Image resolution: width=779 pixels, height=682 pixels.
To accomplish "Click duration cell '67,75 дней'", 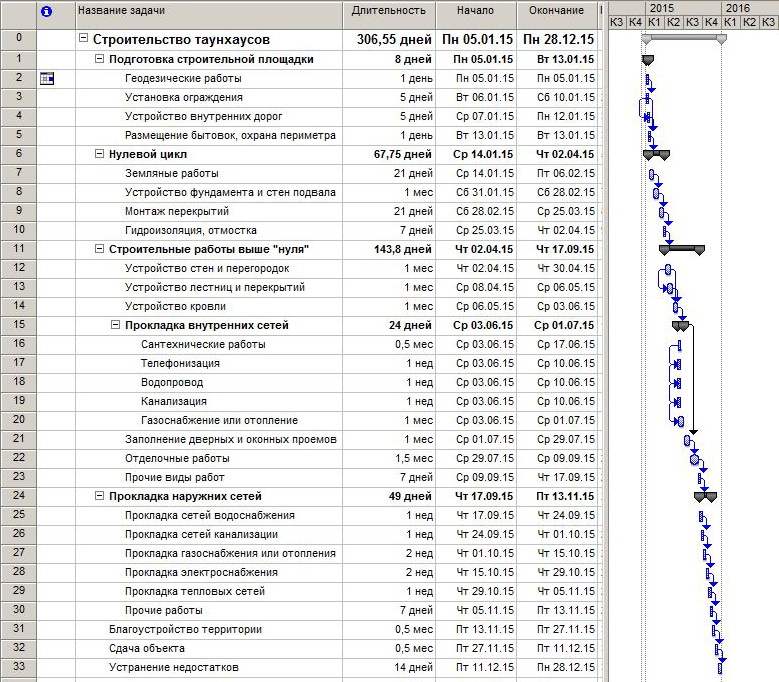I will click(389, 154).
